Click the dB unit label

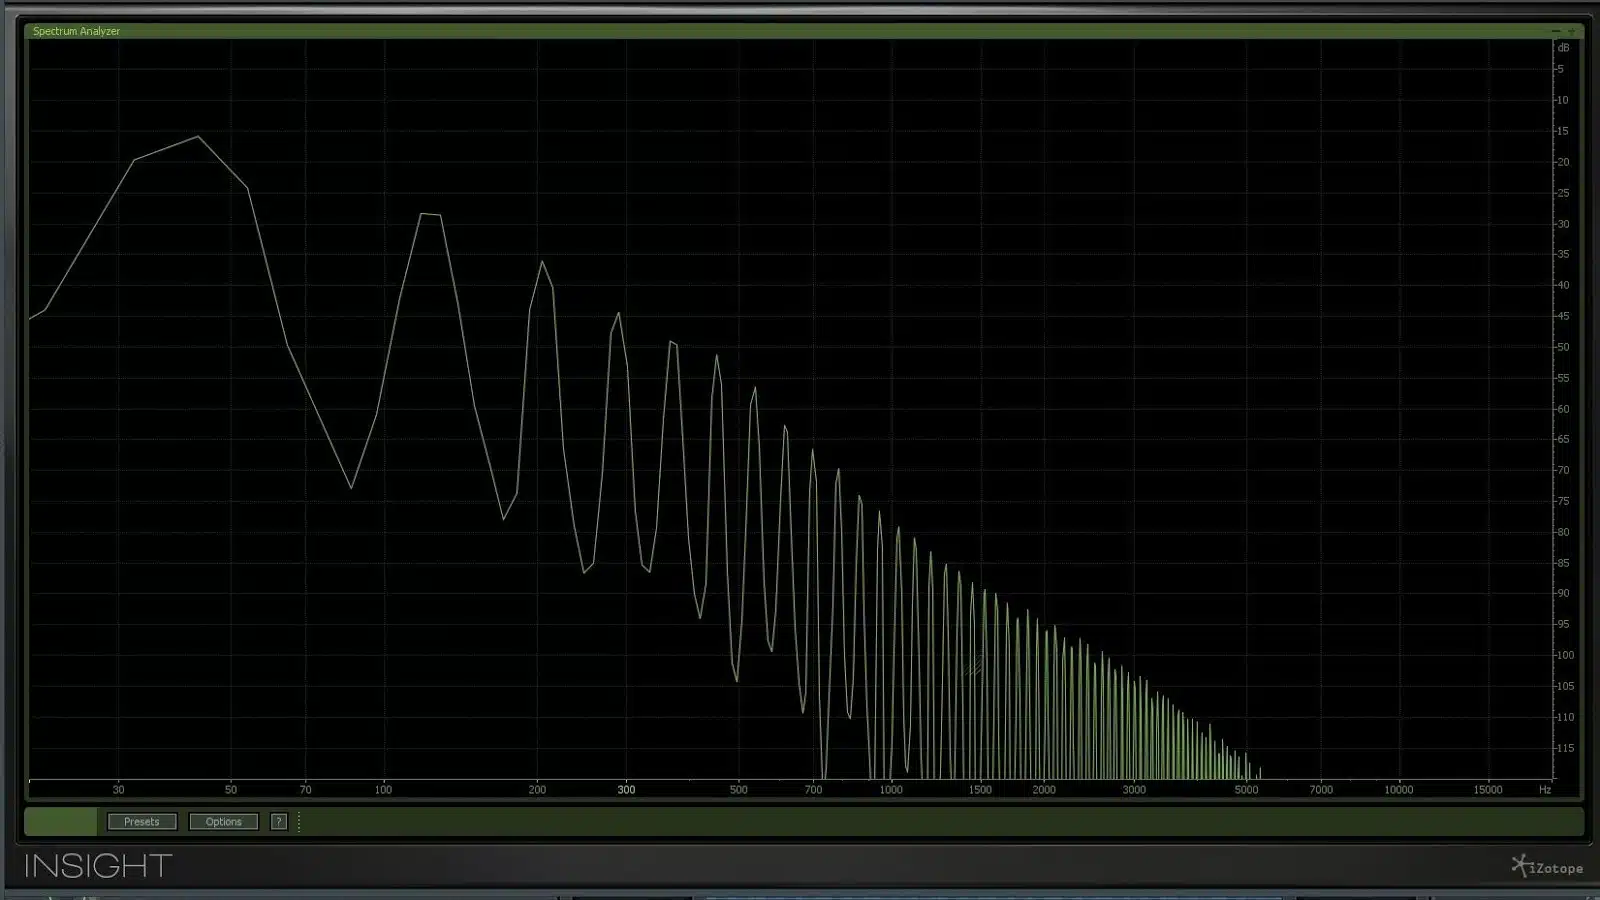click(x=1564, y=48)
